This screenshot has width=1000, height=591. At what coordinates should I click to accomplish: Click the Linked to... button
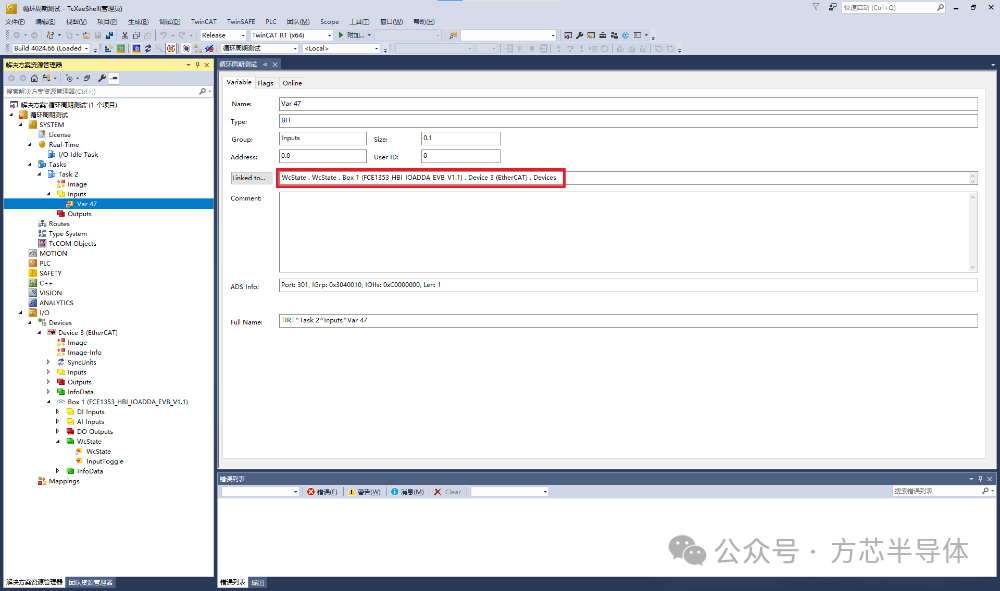251,178
